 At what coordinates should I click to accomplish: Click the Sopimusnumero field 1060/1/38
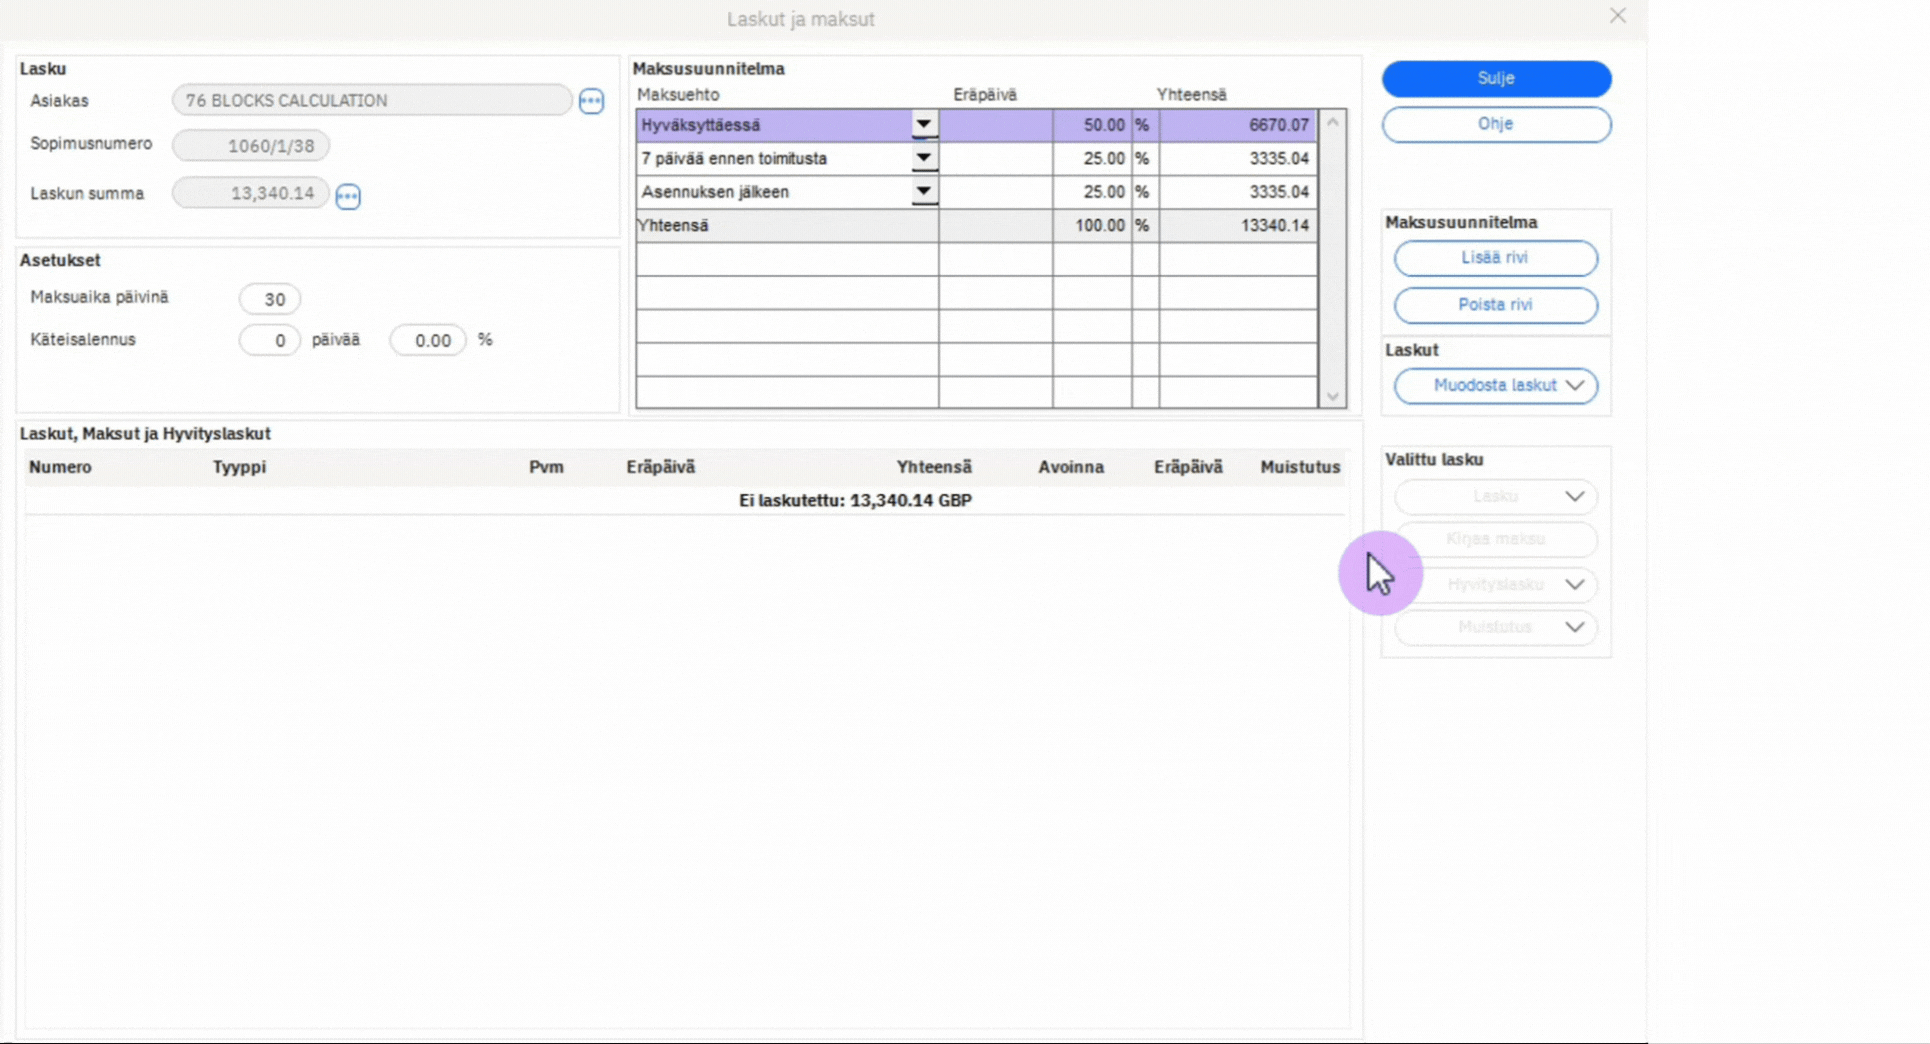click(x=251, y=146)
